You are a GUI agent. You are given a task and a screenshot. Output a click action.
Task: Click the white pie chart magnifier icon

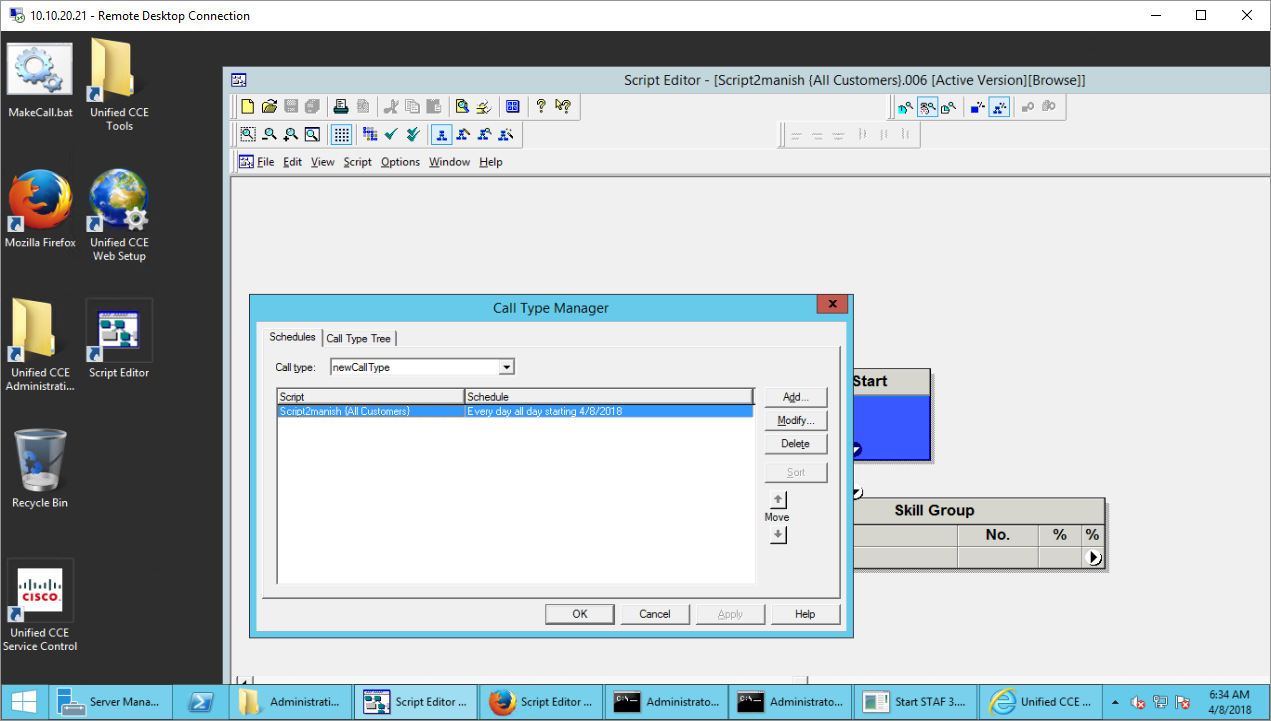point(948,107)
